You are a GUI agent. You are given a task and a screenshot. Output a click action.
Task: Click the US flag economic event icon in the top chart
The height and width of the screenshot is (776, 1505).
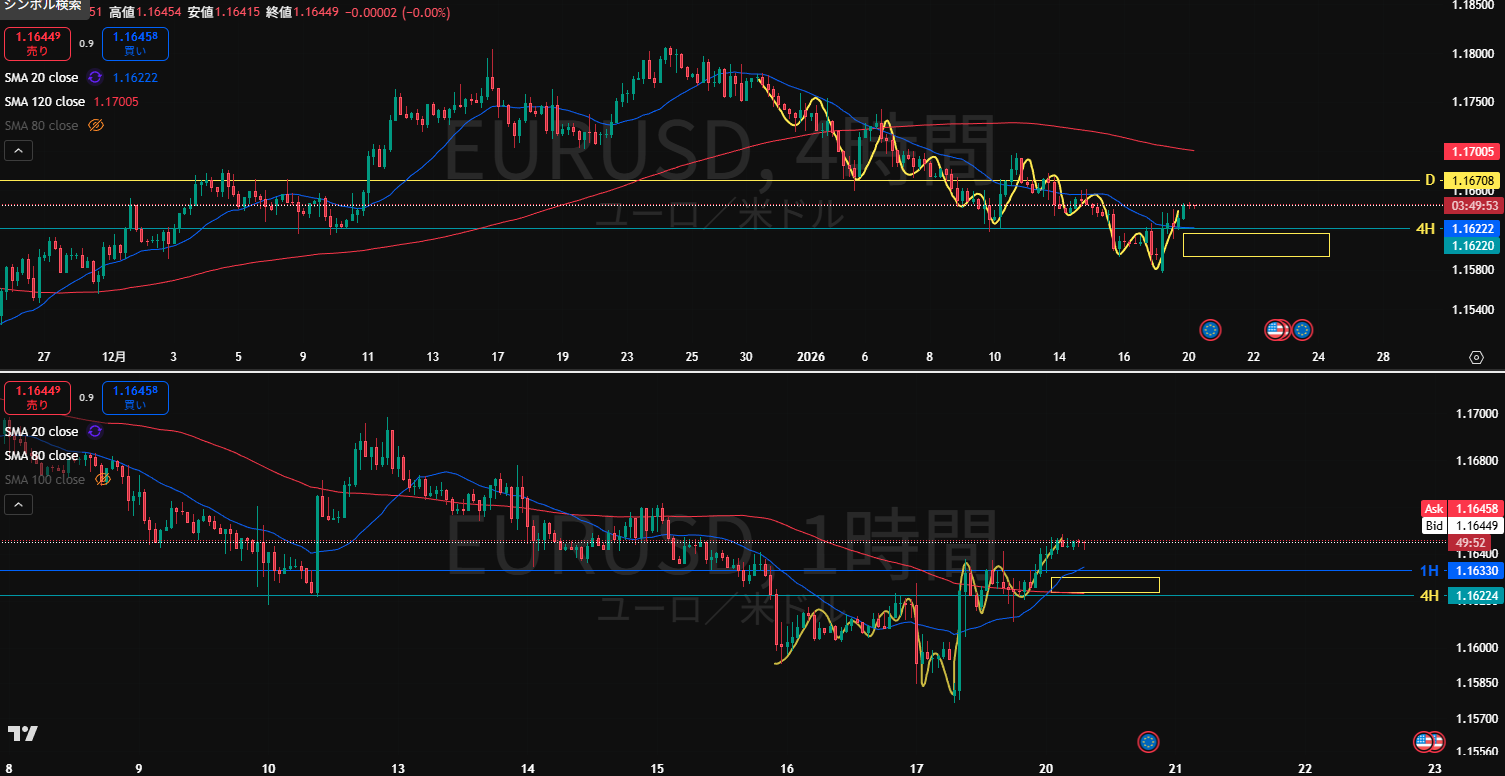pyautogui.click(x=1276, y=329)
